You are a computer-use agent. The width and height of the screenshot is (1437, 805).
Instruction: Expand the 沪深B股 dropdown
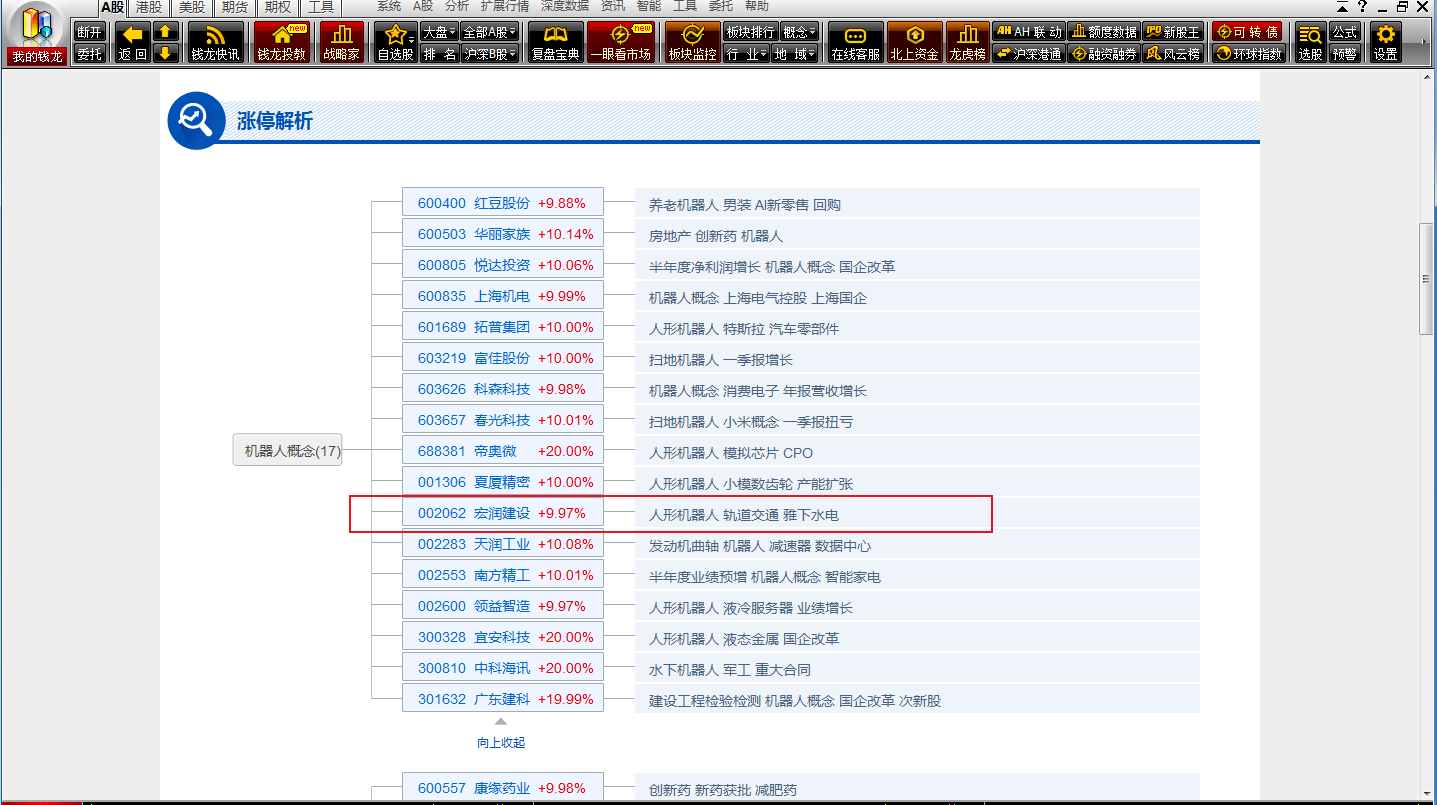click(490, 53)
